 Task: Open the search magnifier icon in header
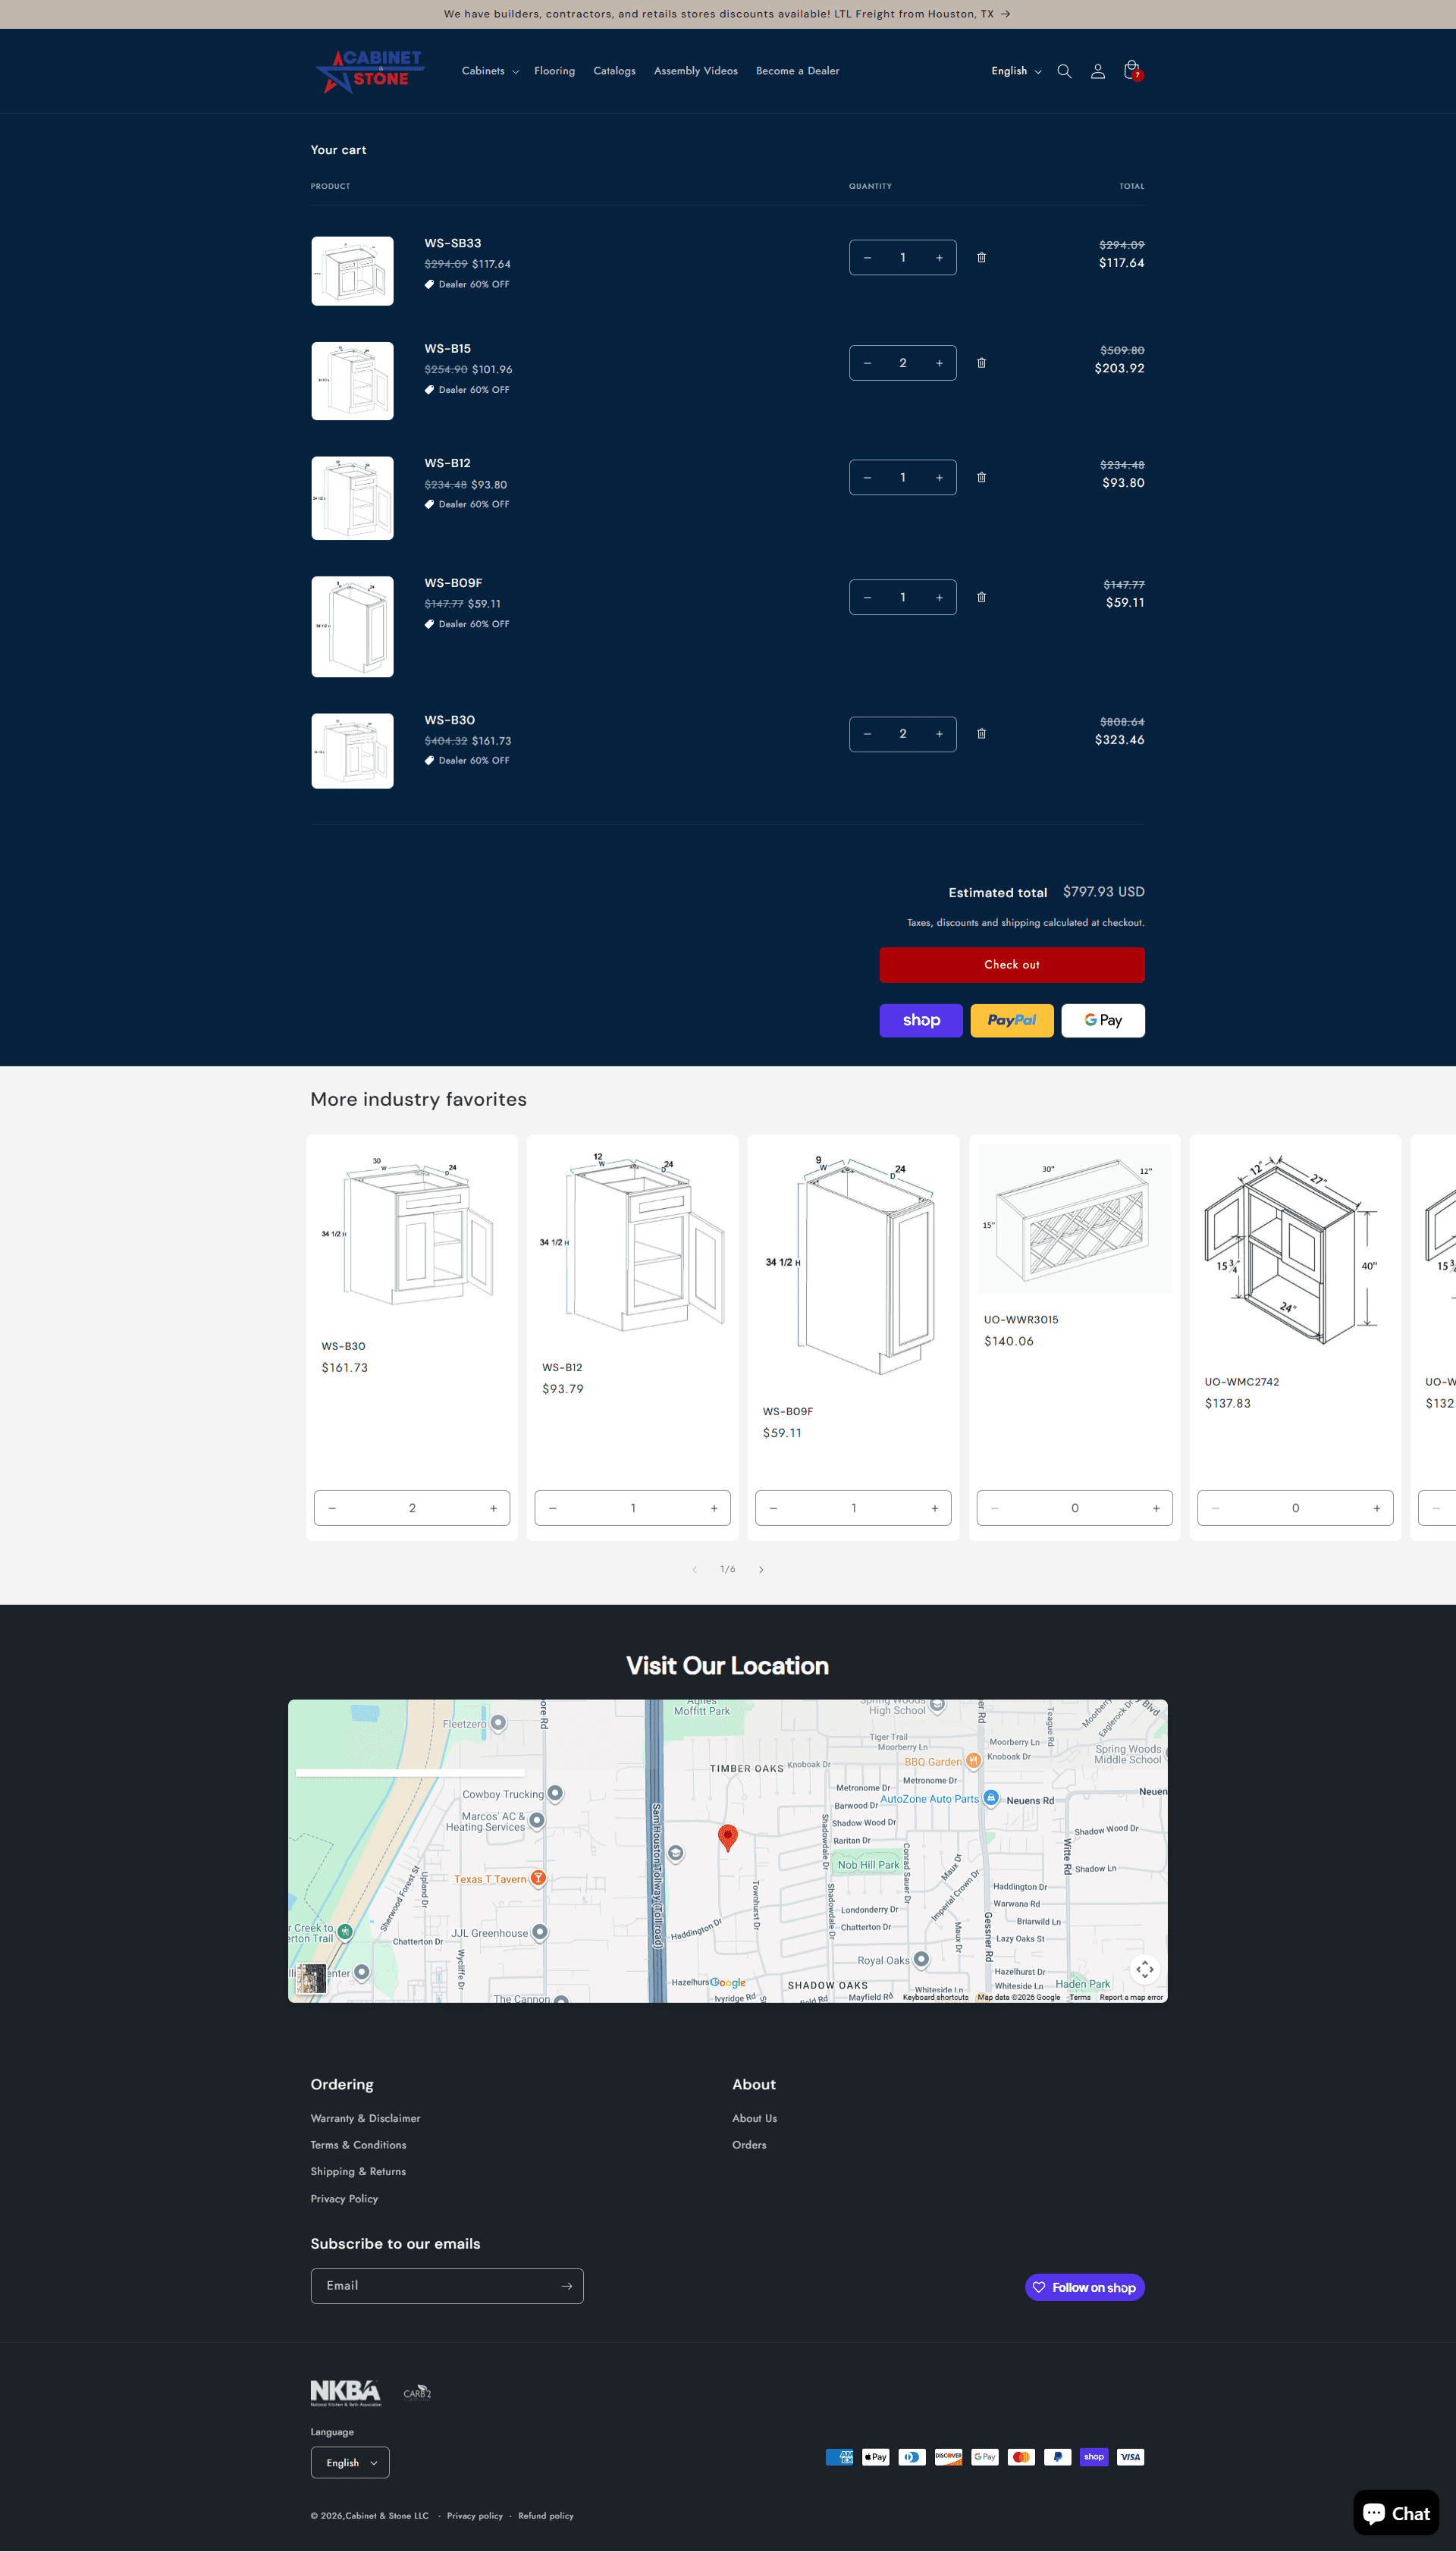point(1064,71)
